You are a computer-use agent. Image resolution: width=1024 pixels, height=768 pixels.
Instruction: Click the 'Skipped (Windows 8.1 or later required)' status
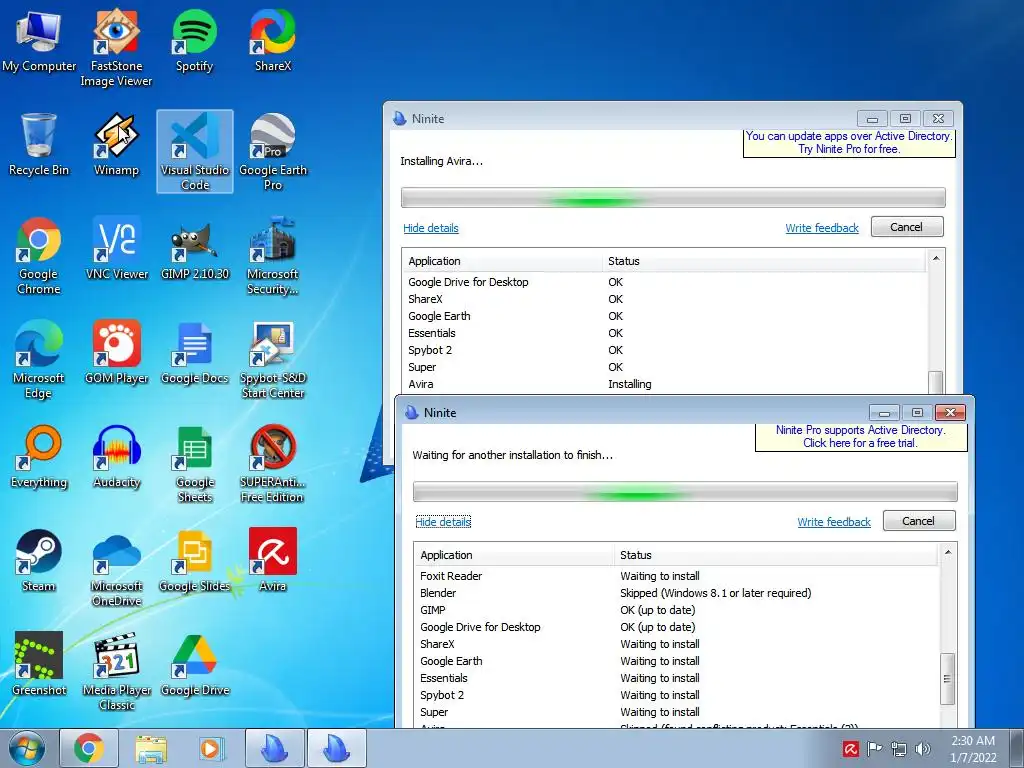715,593
